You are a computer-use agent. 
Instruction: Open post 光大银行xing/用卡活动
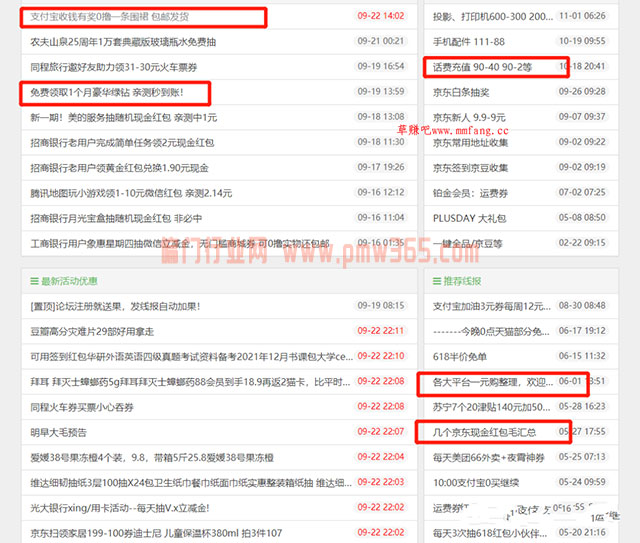click(x=120, y=509)
